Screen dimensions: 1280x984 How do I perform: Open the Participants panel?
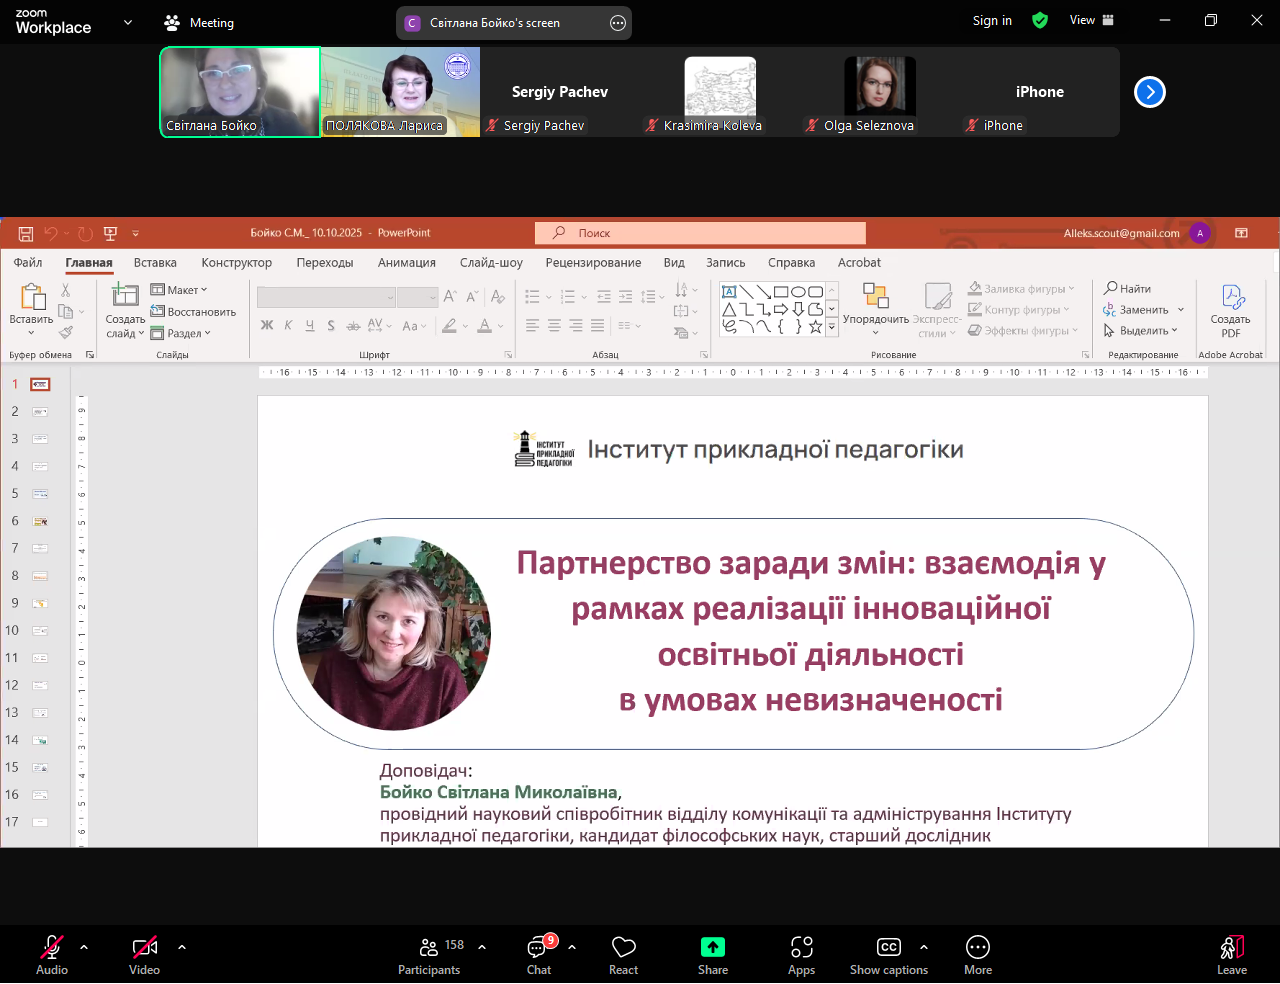tap(430, 954)
